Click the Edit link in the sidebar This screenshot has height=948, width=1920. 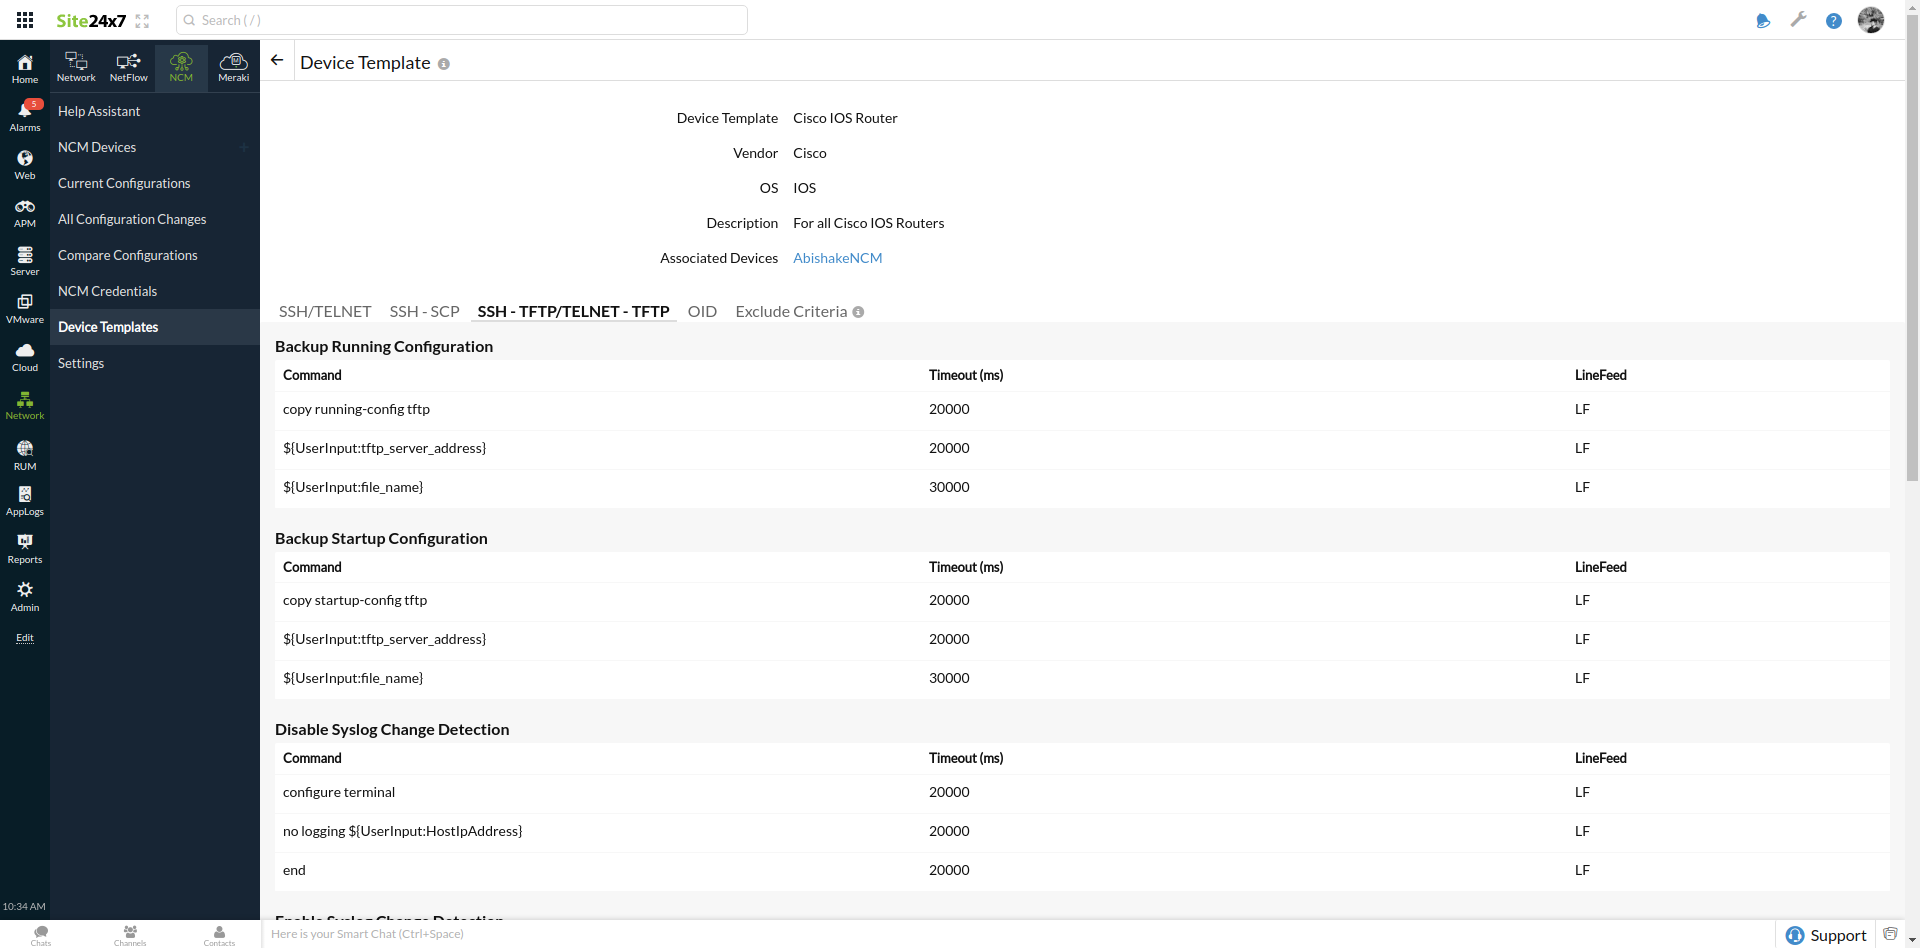click(x=25, y=638)
